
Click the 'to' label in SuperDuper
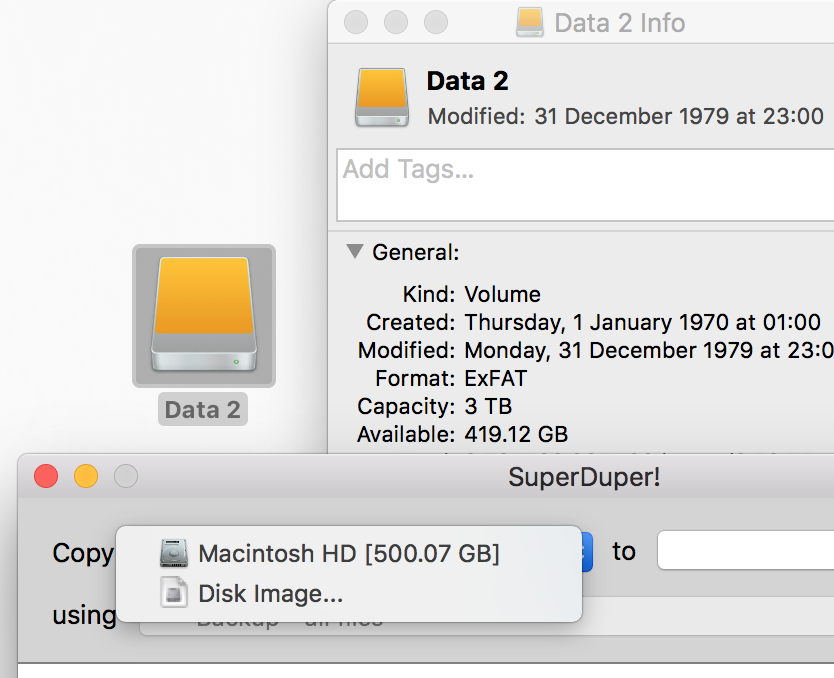point(624,551)
